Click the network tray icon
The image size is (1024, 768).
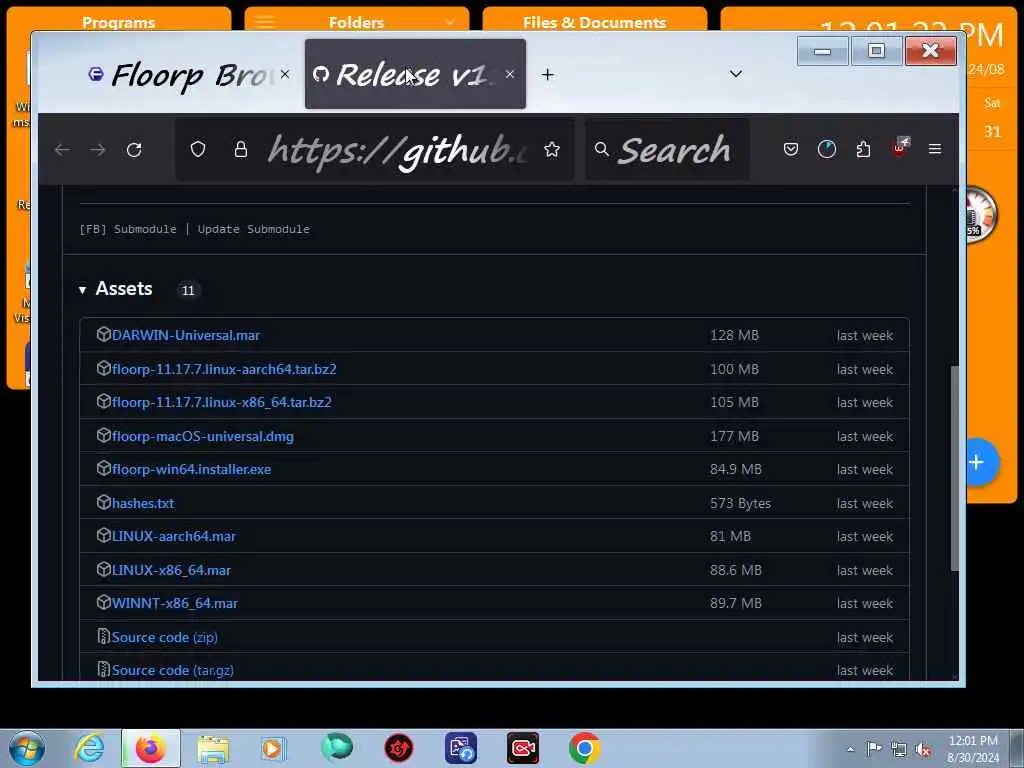click(899, 749)
